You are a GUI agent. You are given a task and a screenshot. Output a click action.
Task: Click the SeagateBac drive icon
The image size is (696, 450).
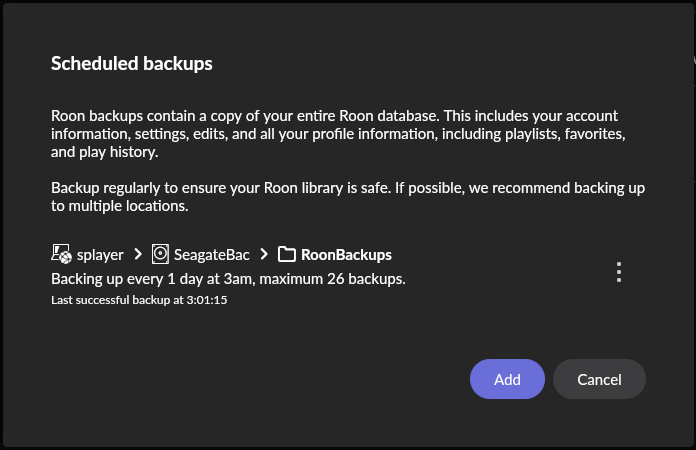(160, 255)
